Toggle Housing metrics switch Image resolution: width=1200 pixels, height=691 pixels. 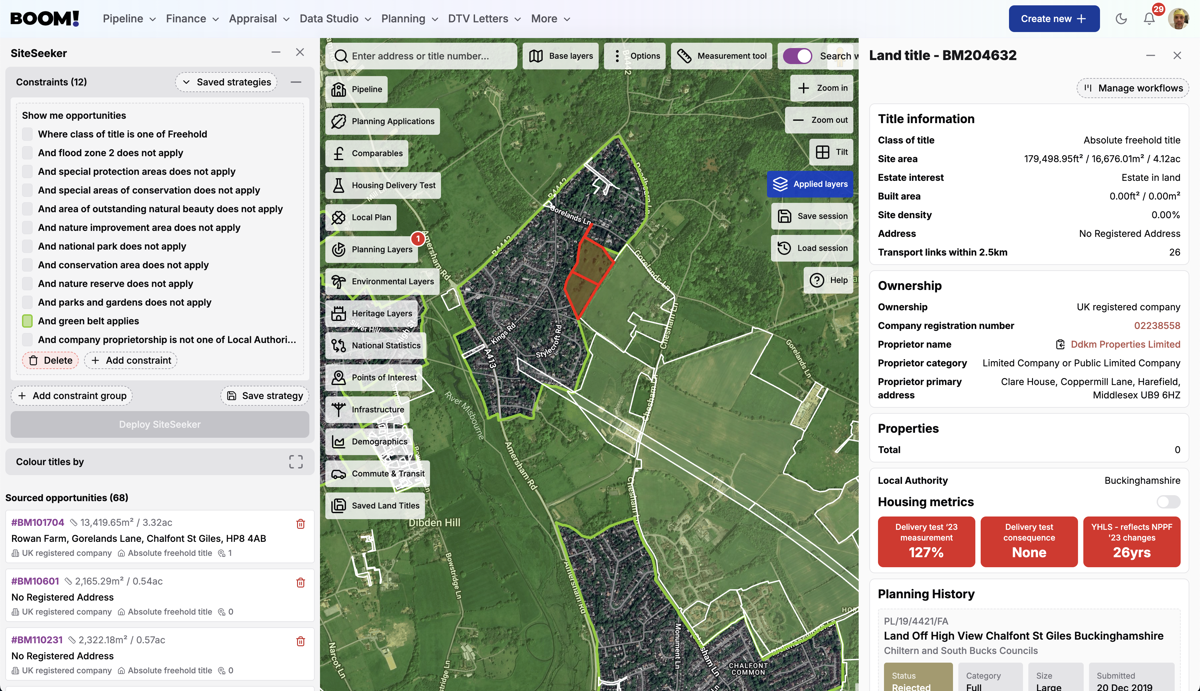click(x=1168, y=502)
